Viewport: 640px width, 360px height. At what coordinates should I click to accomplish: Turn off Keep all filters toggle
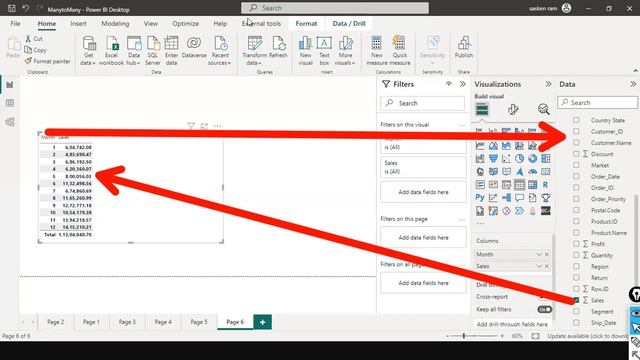544,309
